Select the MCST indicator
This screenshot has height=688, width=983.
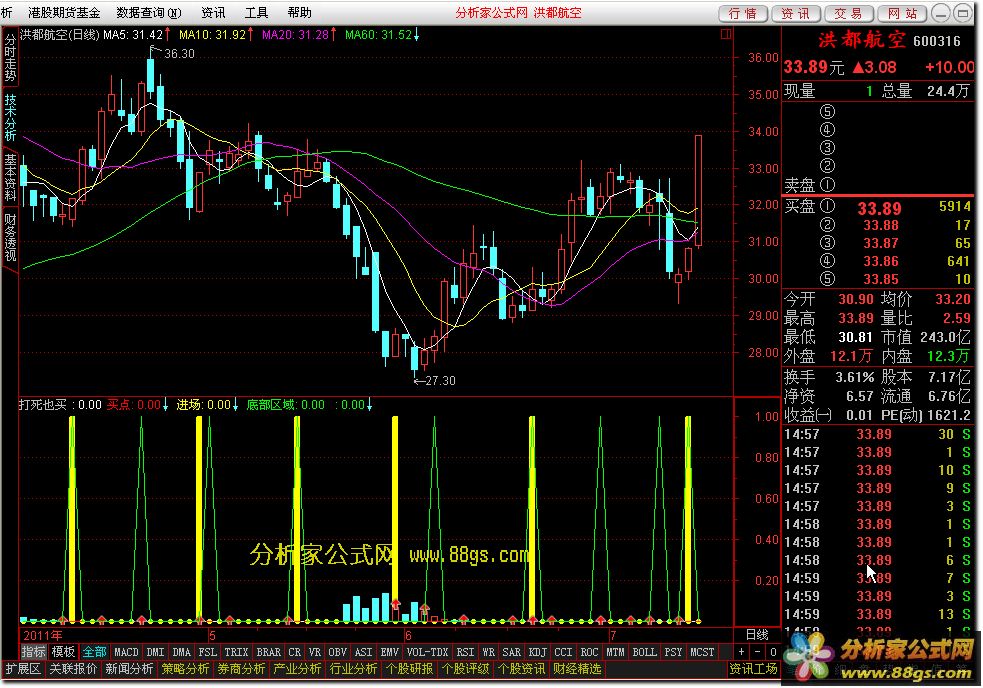tap(702, 652)
